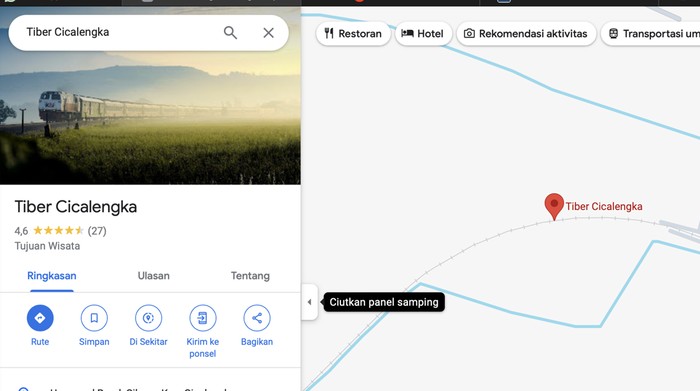This screenshot has width=700, height=391.
Task: Select the Transportasi umum chip
Action: click(x=650, y=33)
